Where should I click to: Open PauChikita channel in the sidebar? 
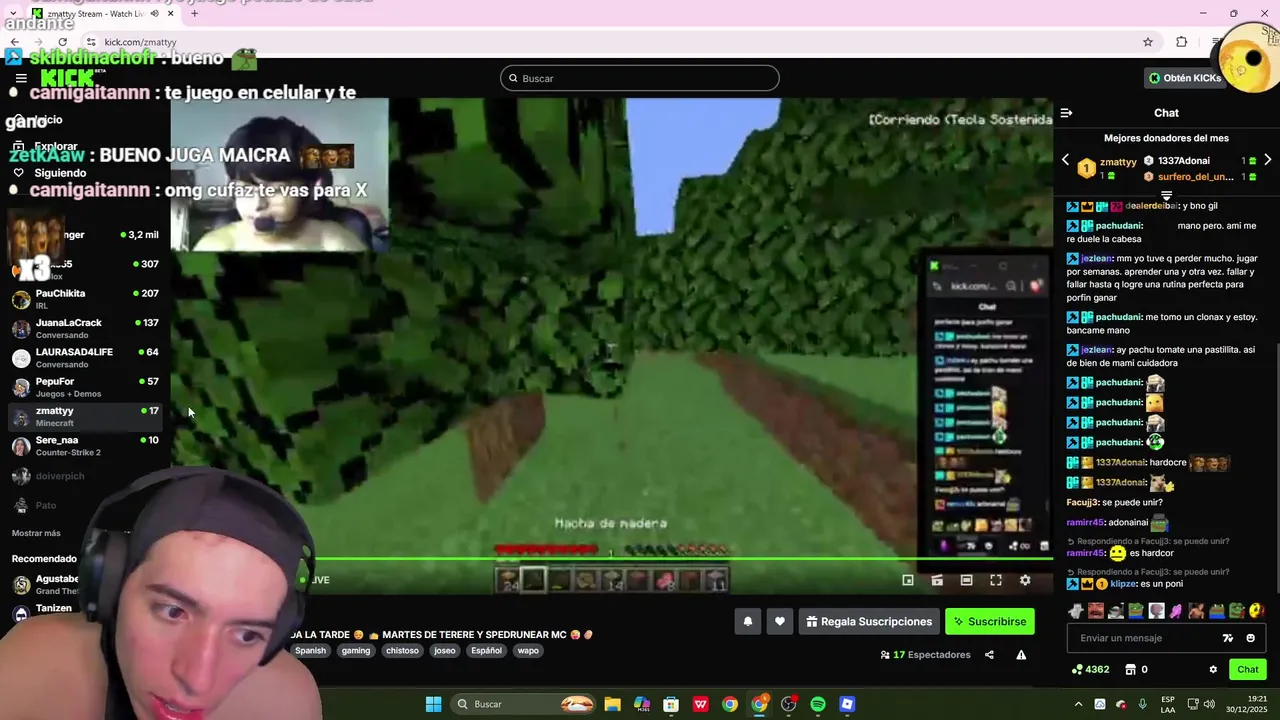coord(85,299)
